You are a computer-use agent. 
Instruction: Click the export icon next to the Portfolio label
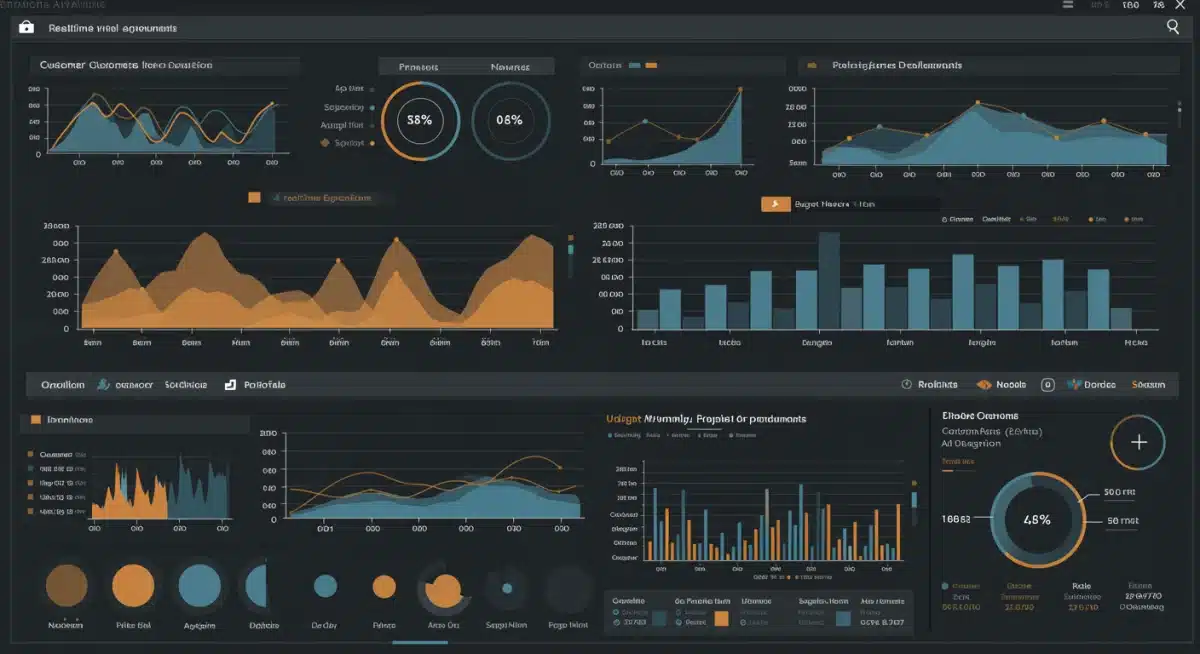(x=230, y=384)
